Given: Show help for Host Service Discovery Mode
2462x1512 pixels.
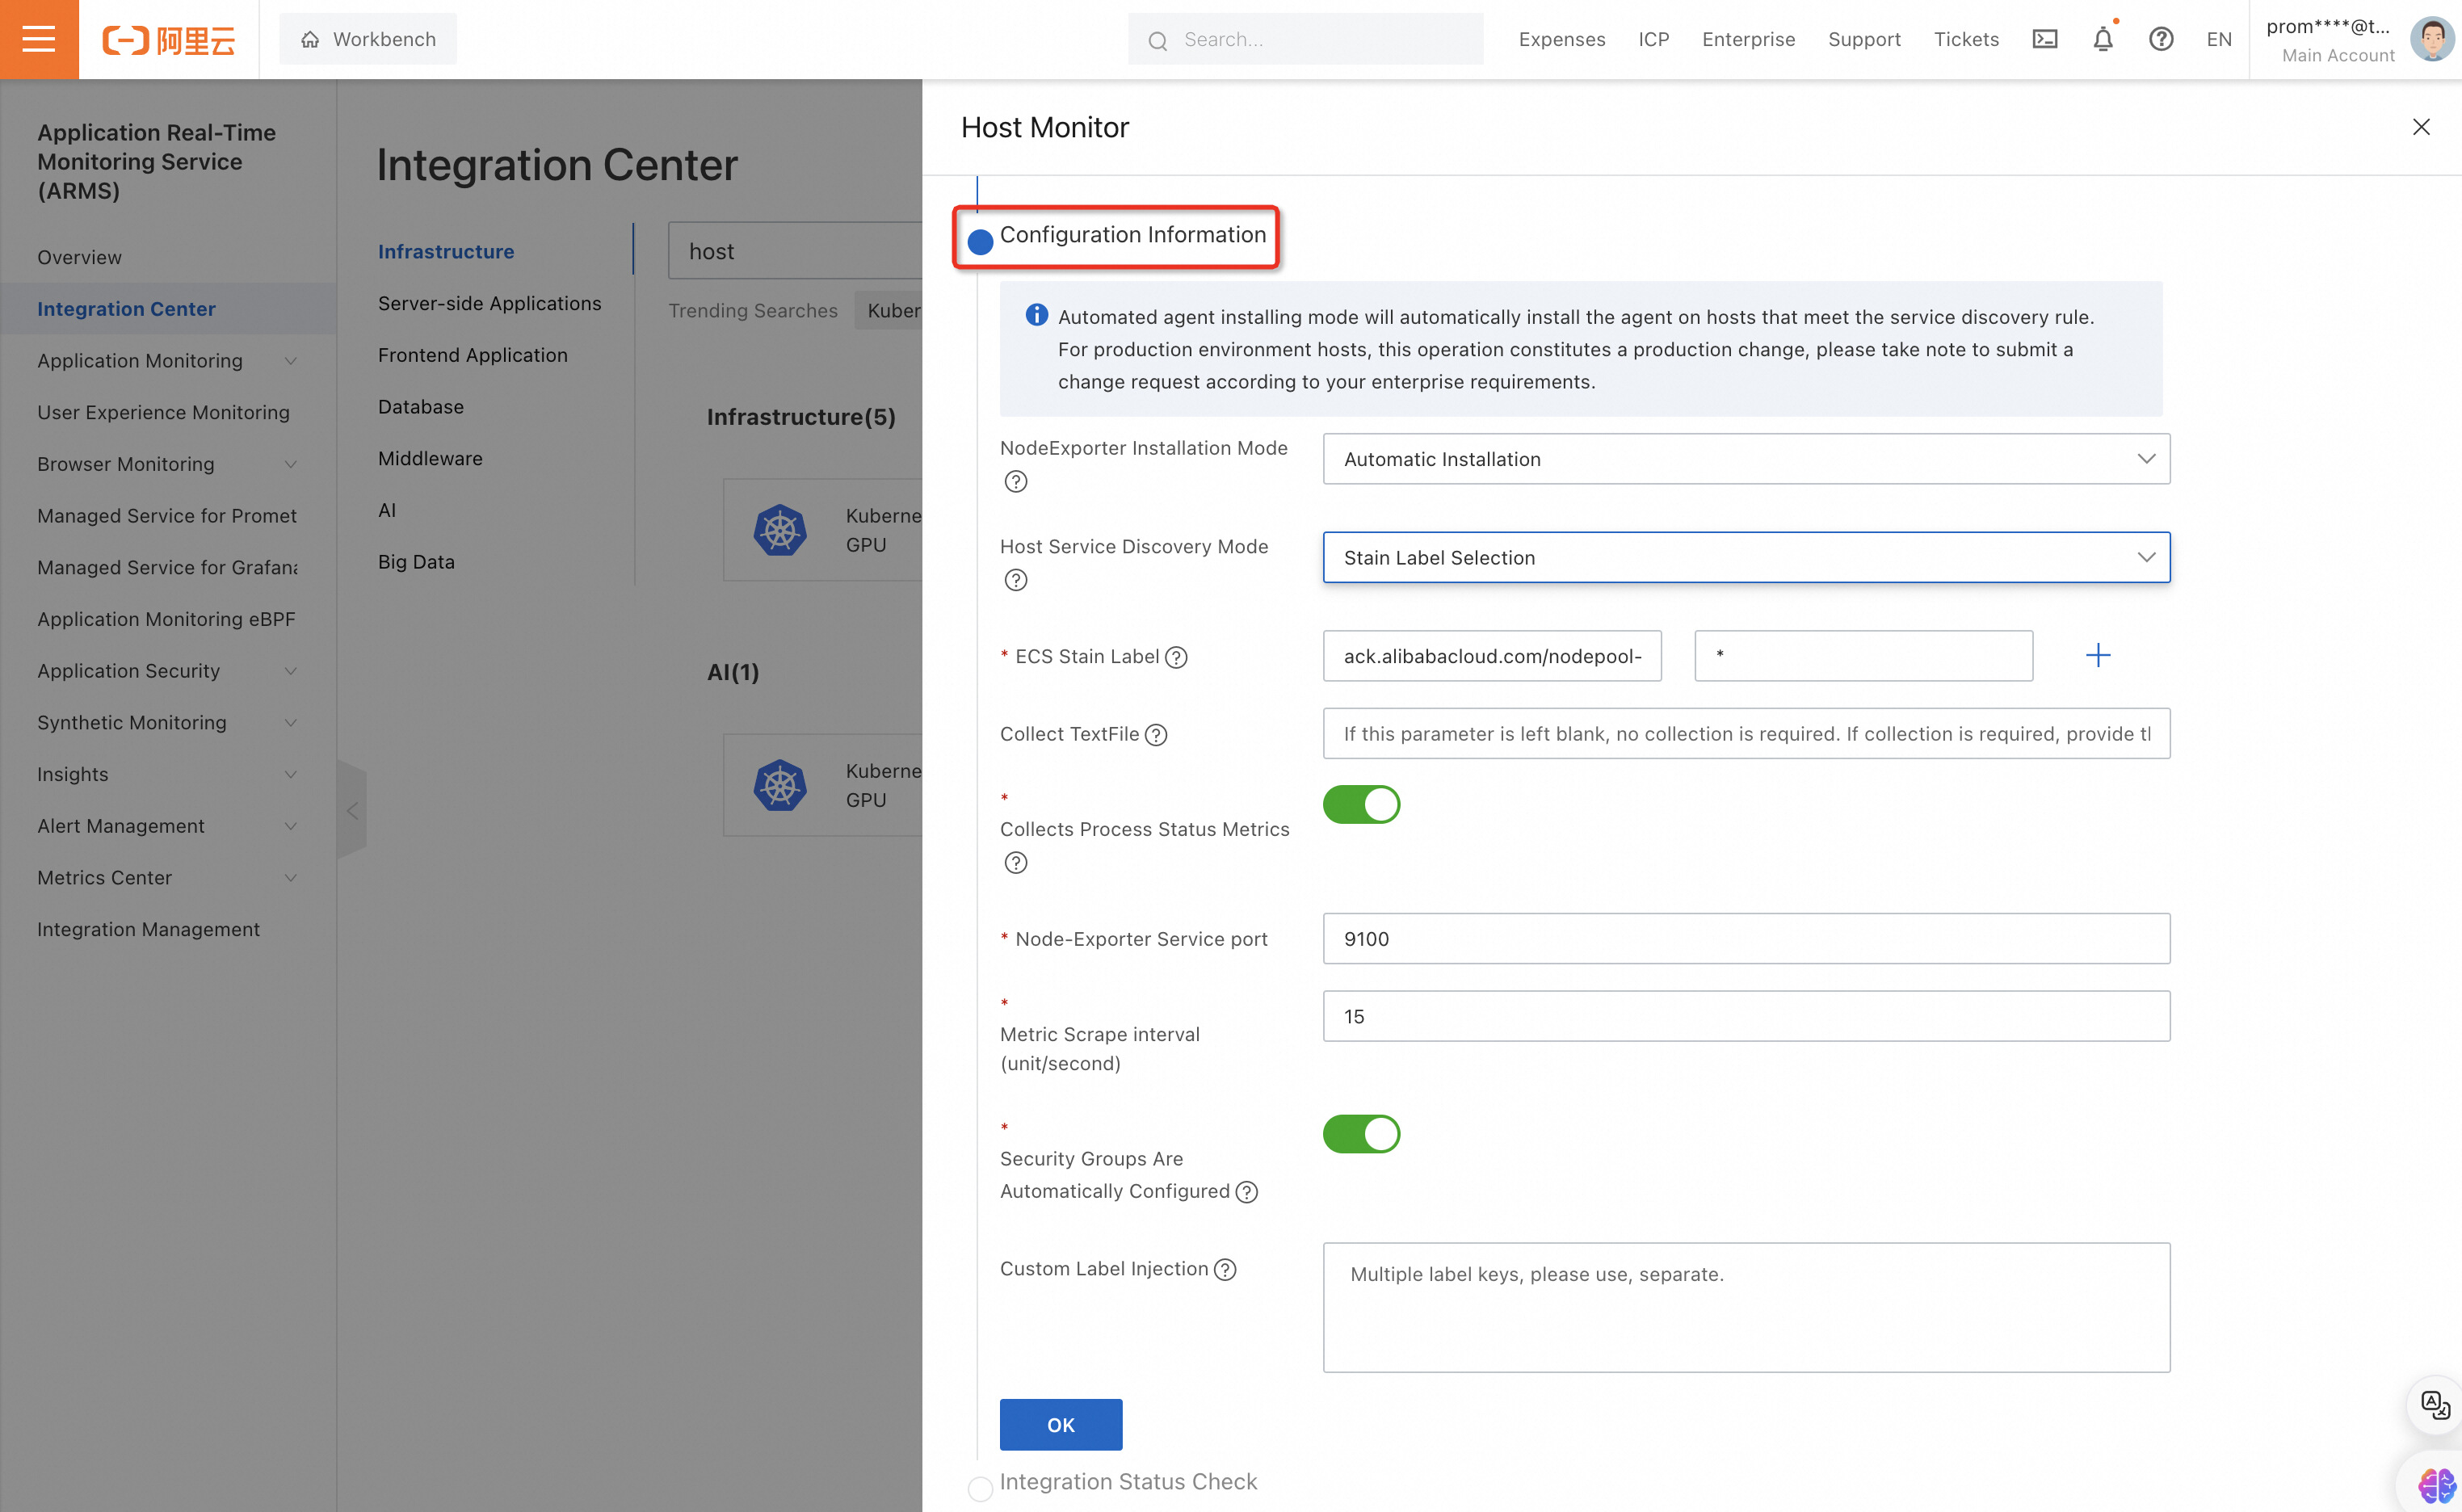Looking at the screenshot, I should (x=1015, y=580).
